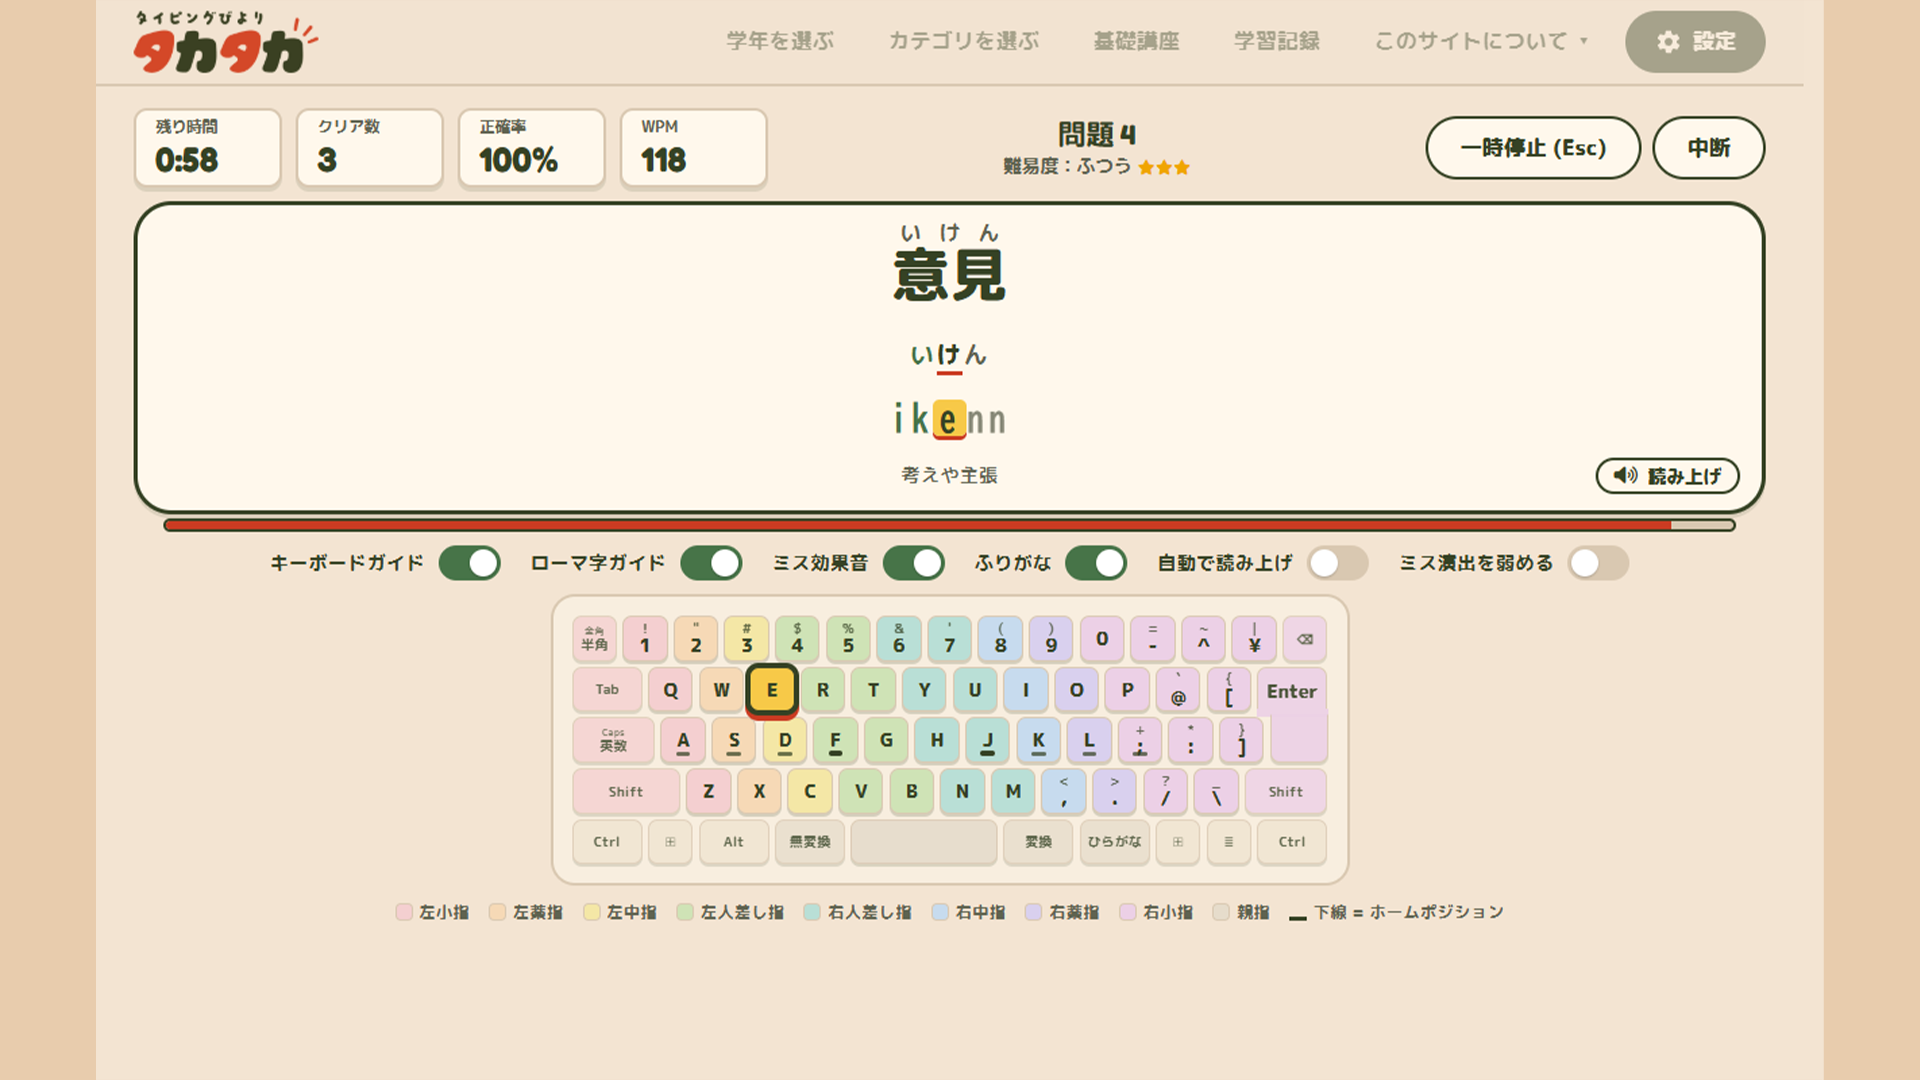Open the タカタカ logo home link
1920x1080 pixels.
[x=225, y=43]
